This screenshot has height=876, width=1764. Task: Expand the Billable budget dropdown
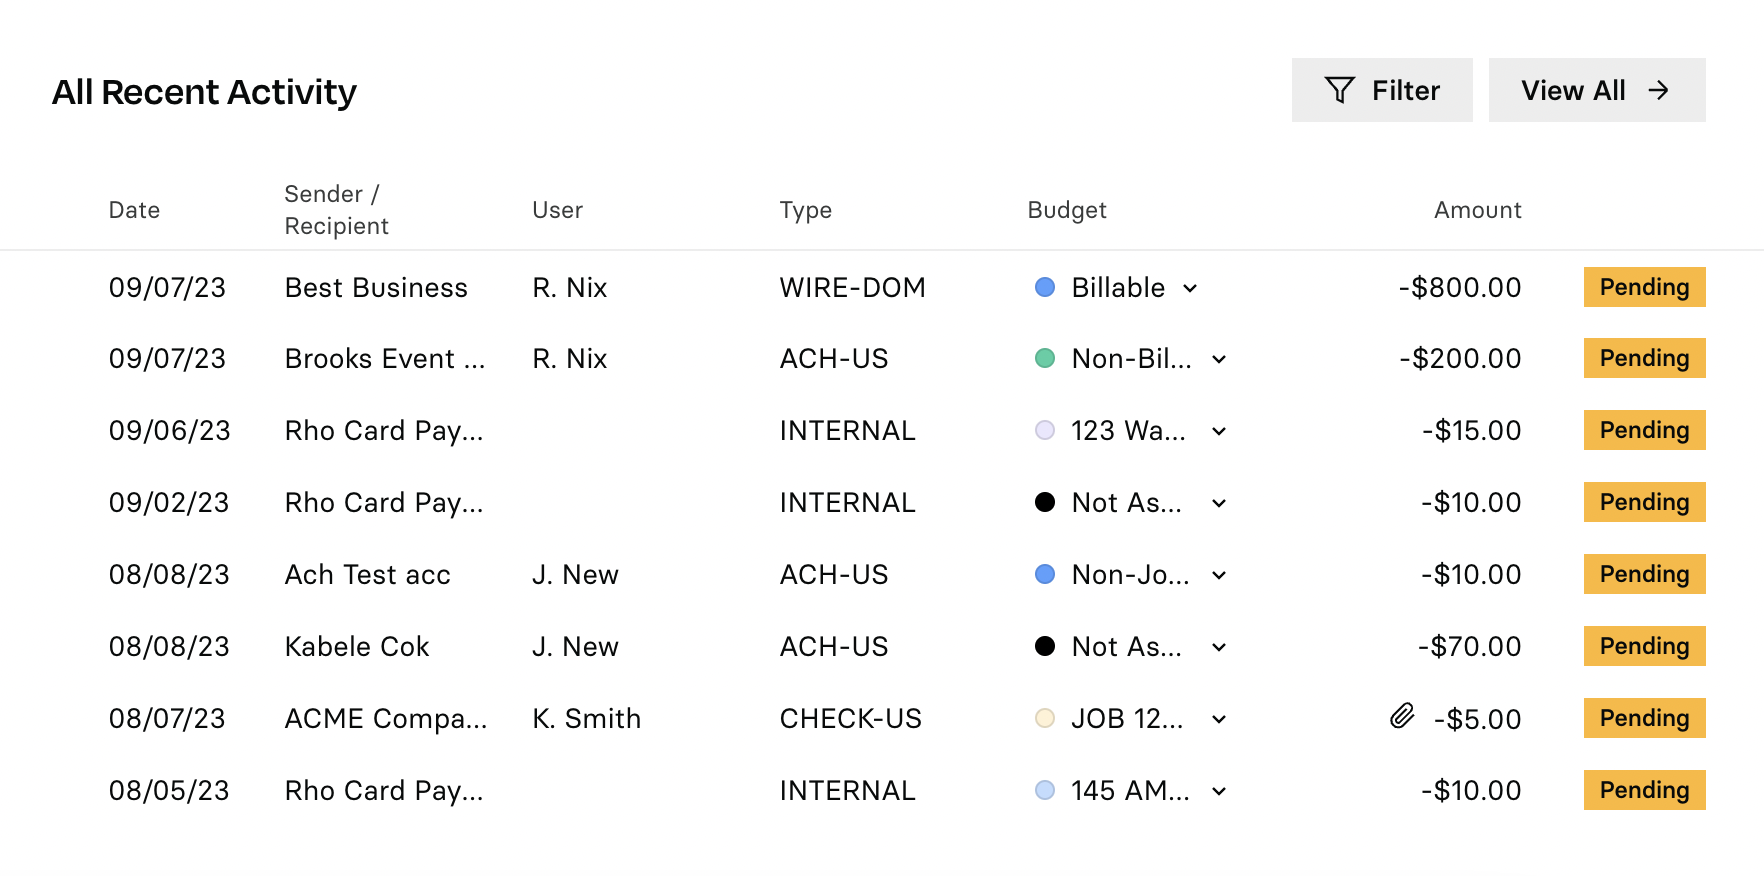click(1190, 288)
